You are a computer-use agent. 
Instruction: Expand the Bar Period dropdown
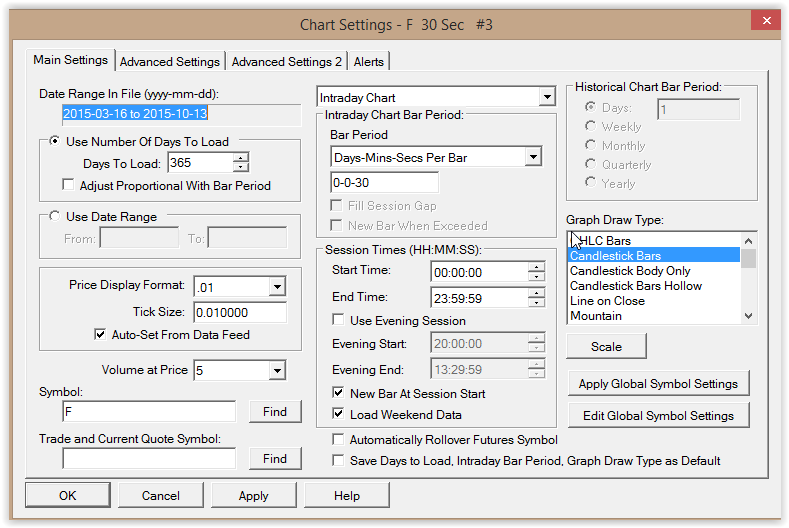point(532,157)
